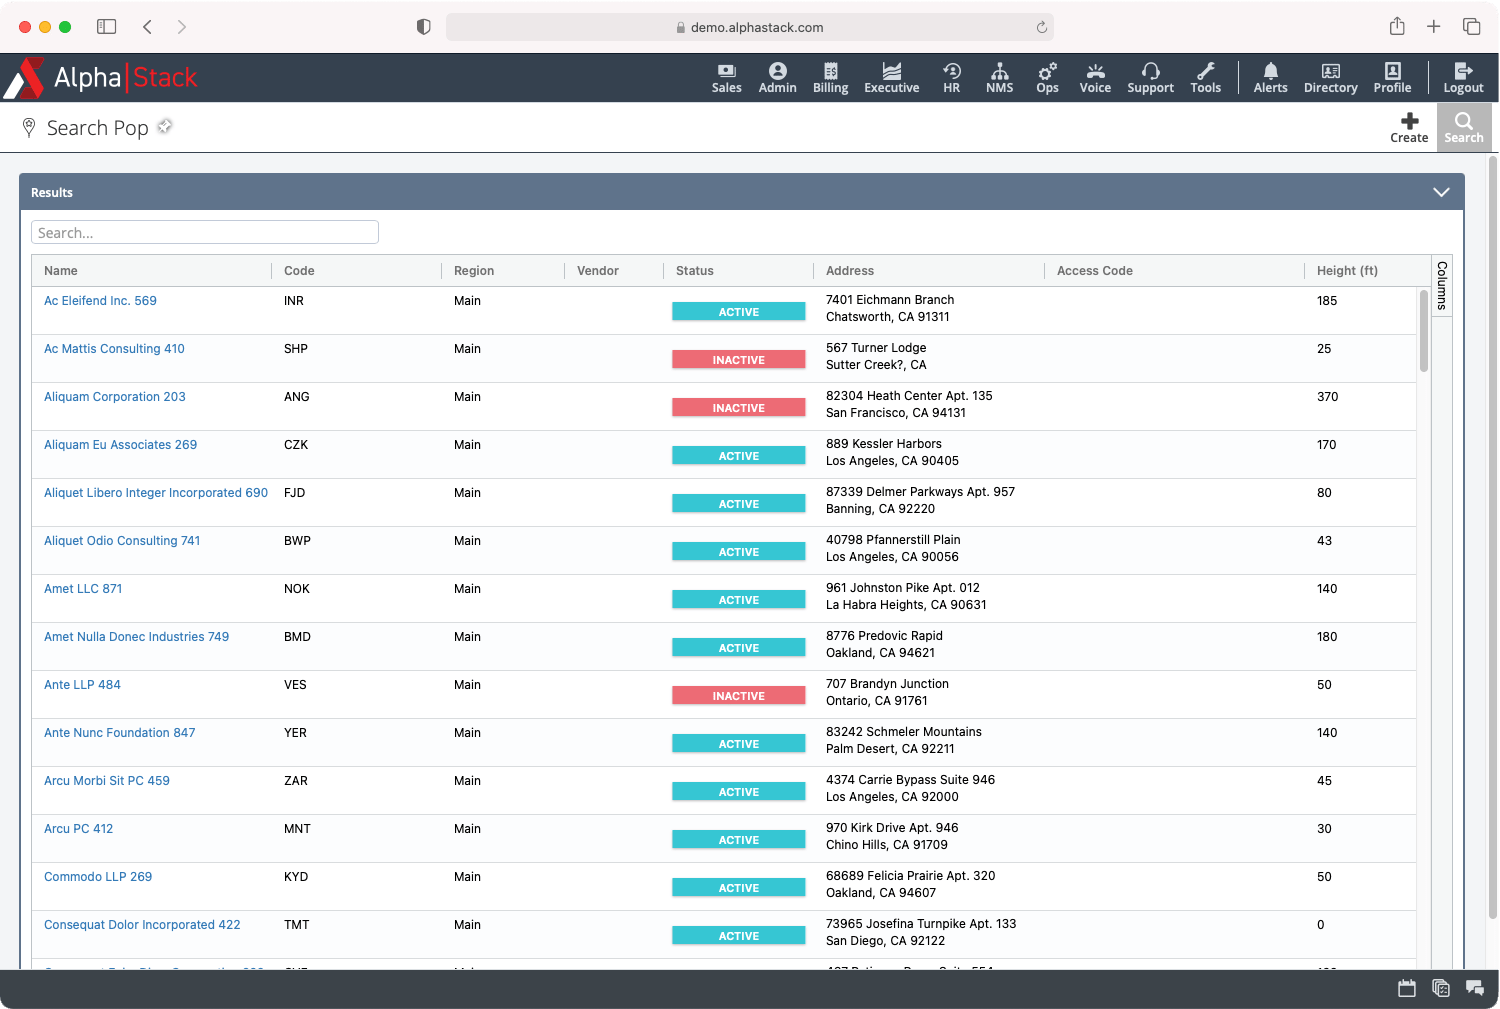Open Arcu Morbi Sit PC 459
Screen dimensions: 1500x1009
107,781
